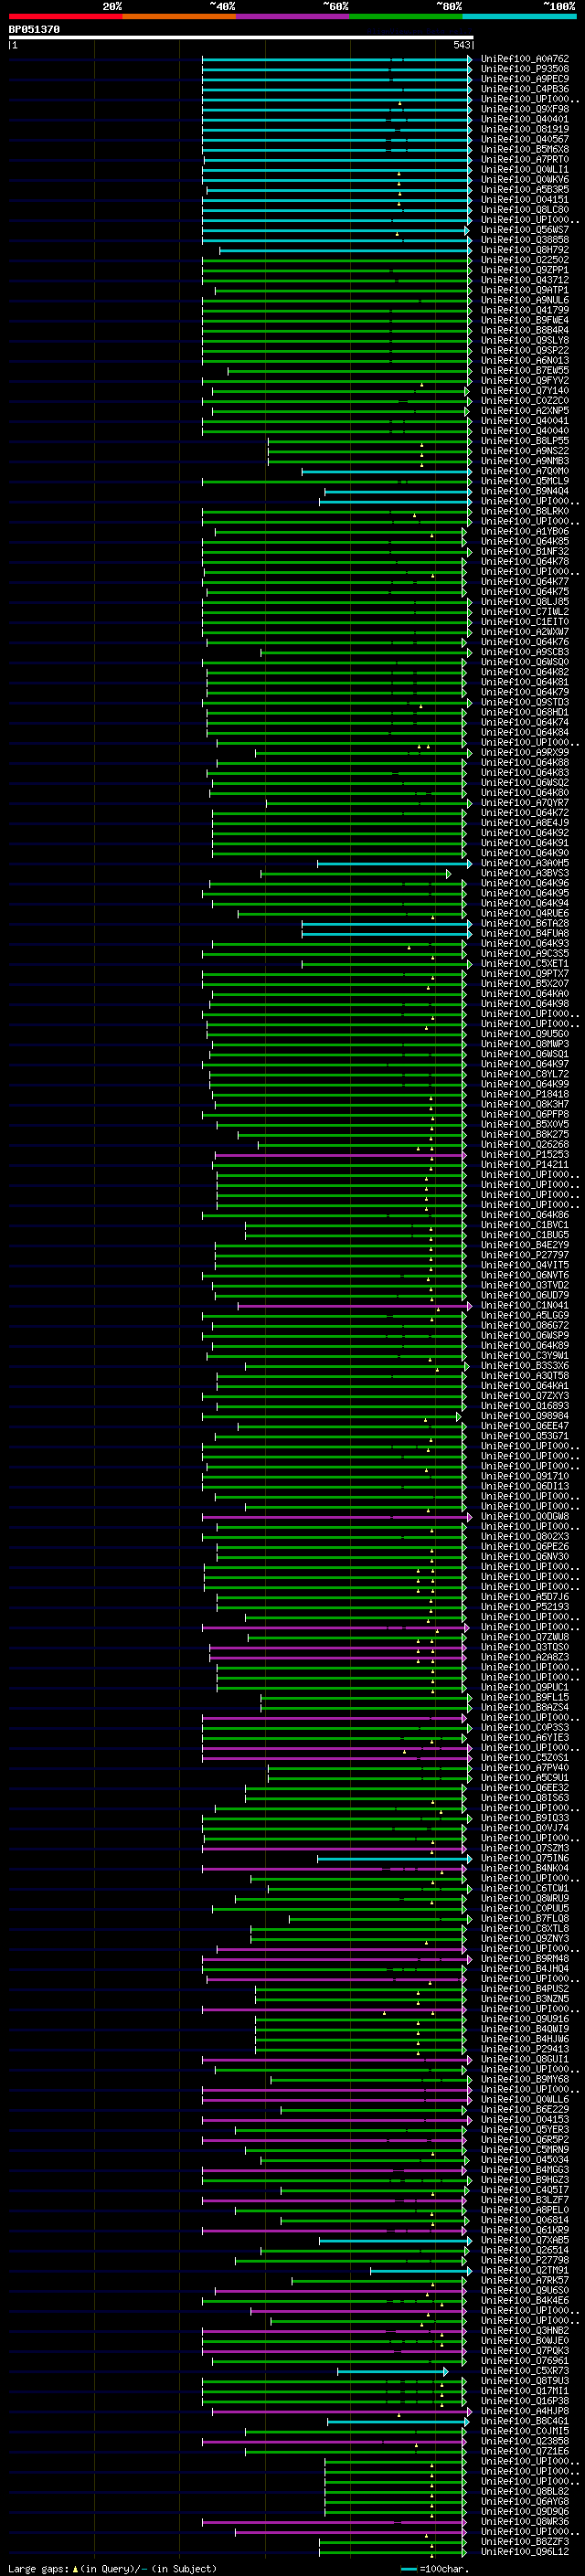Select the UniRef100_A9NS22 hit

(525, 451)
